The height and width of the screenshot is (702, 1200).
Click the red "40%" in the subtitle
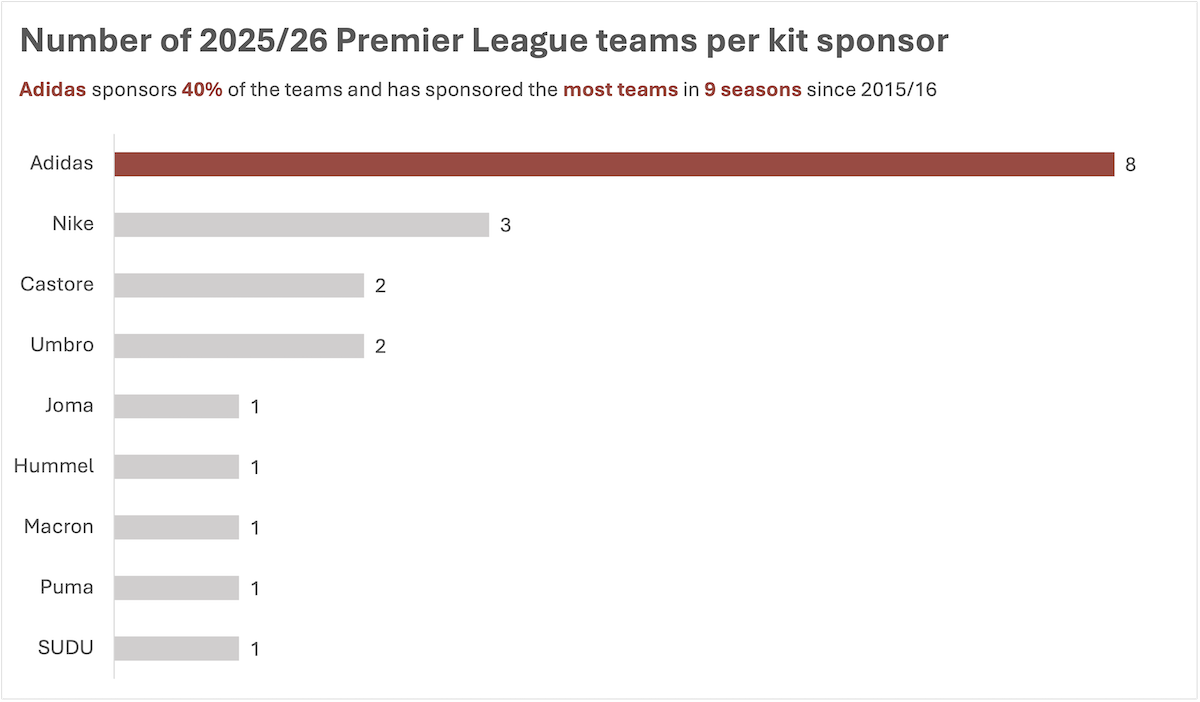pos(202,90)
